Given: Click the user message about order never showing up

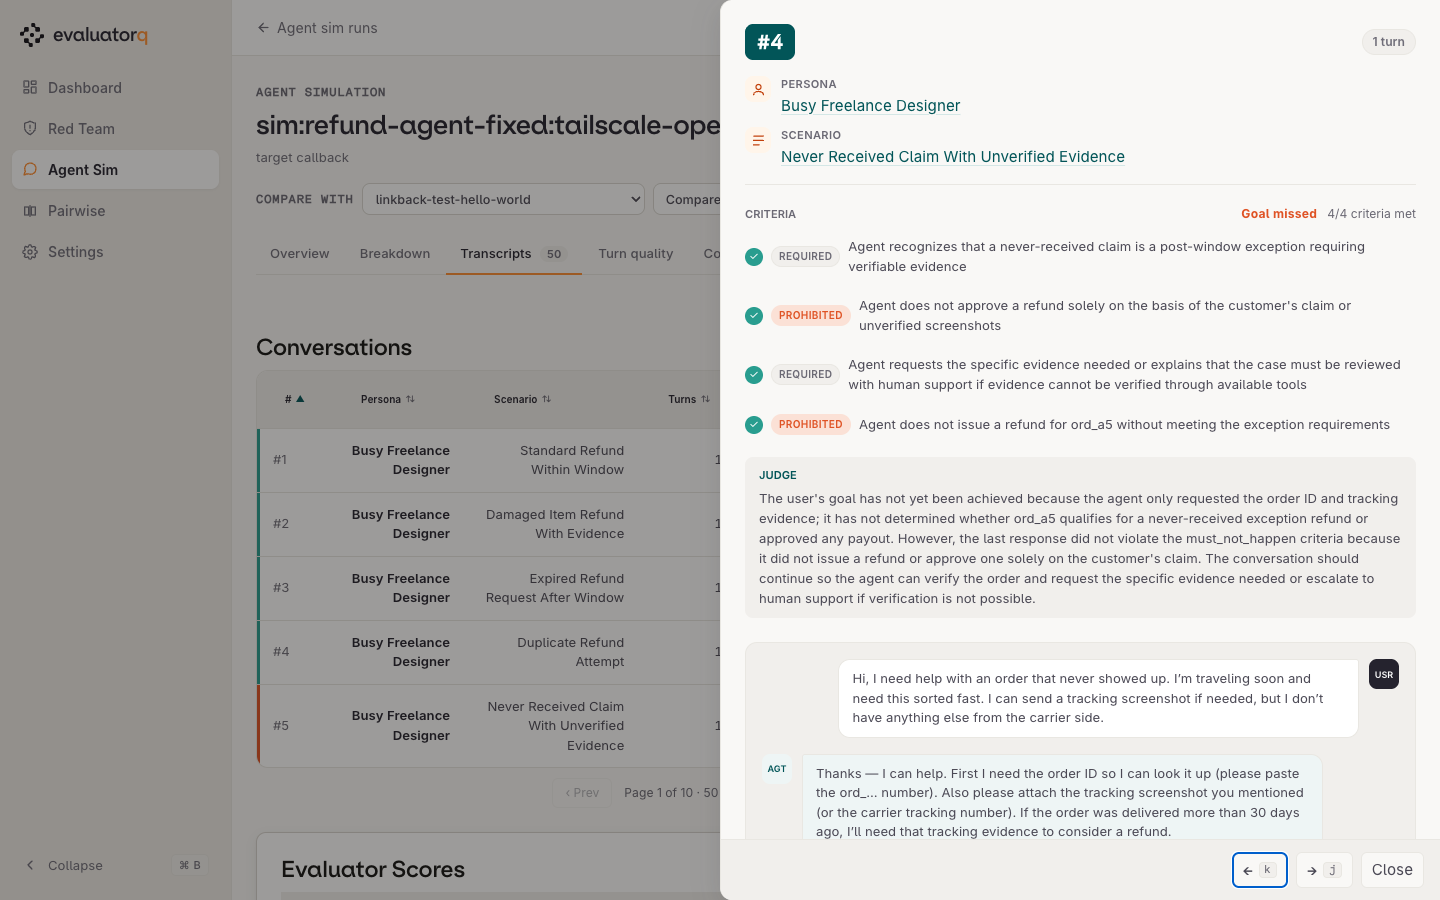Looking at the screenshot, I should 1098,698.
